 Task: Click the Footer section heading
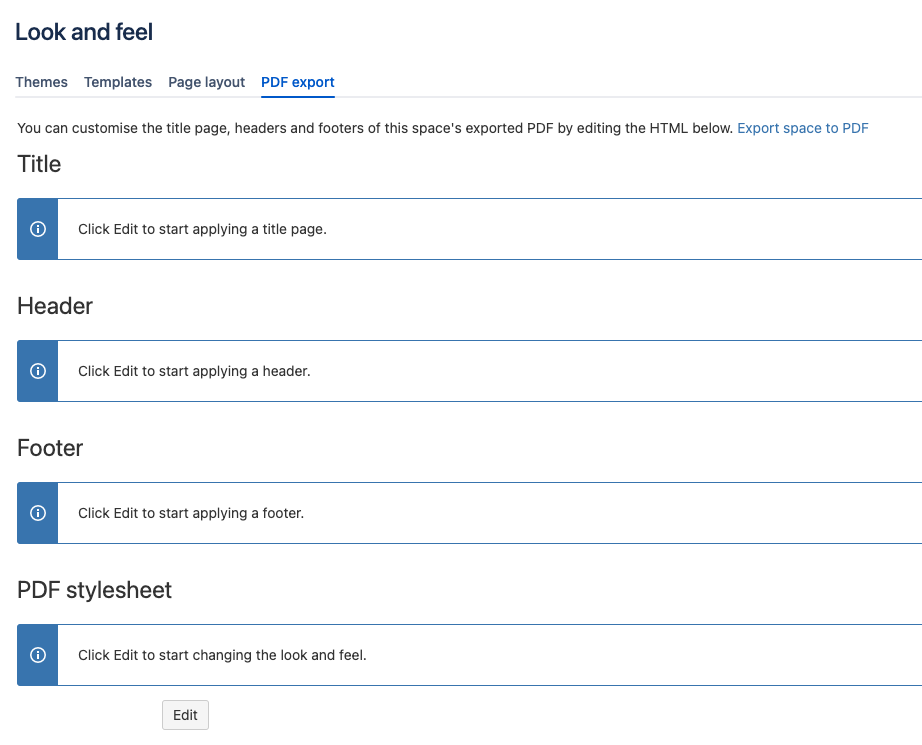(49, 448)
